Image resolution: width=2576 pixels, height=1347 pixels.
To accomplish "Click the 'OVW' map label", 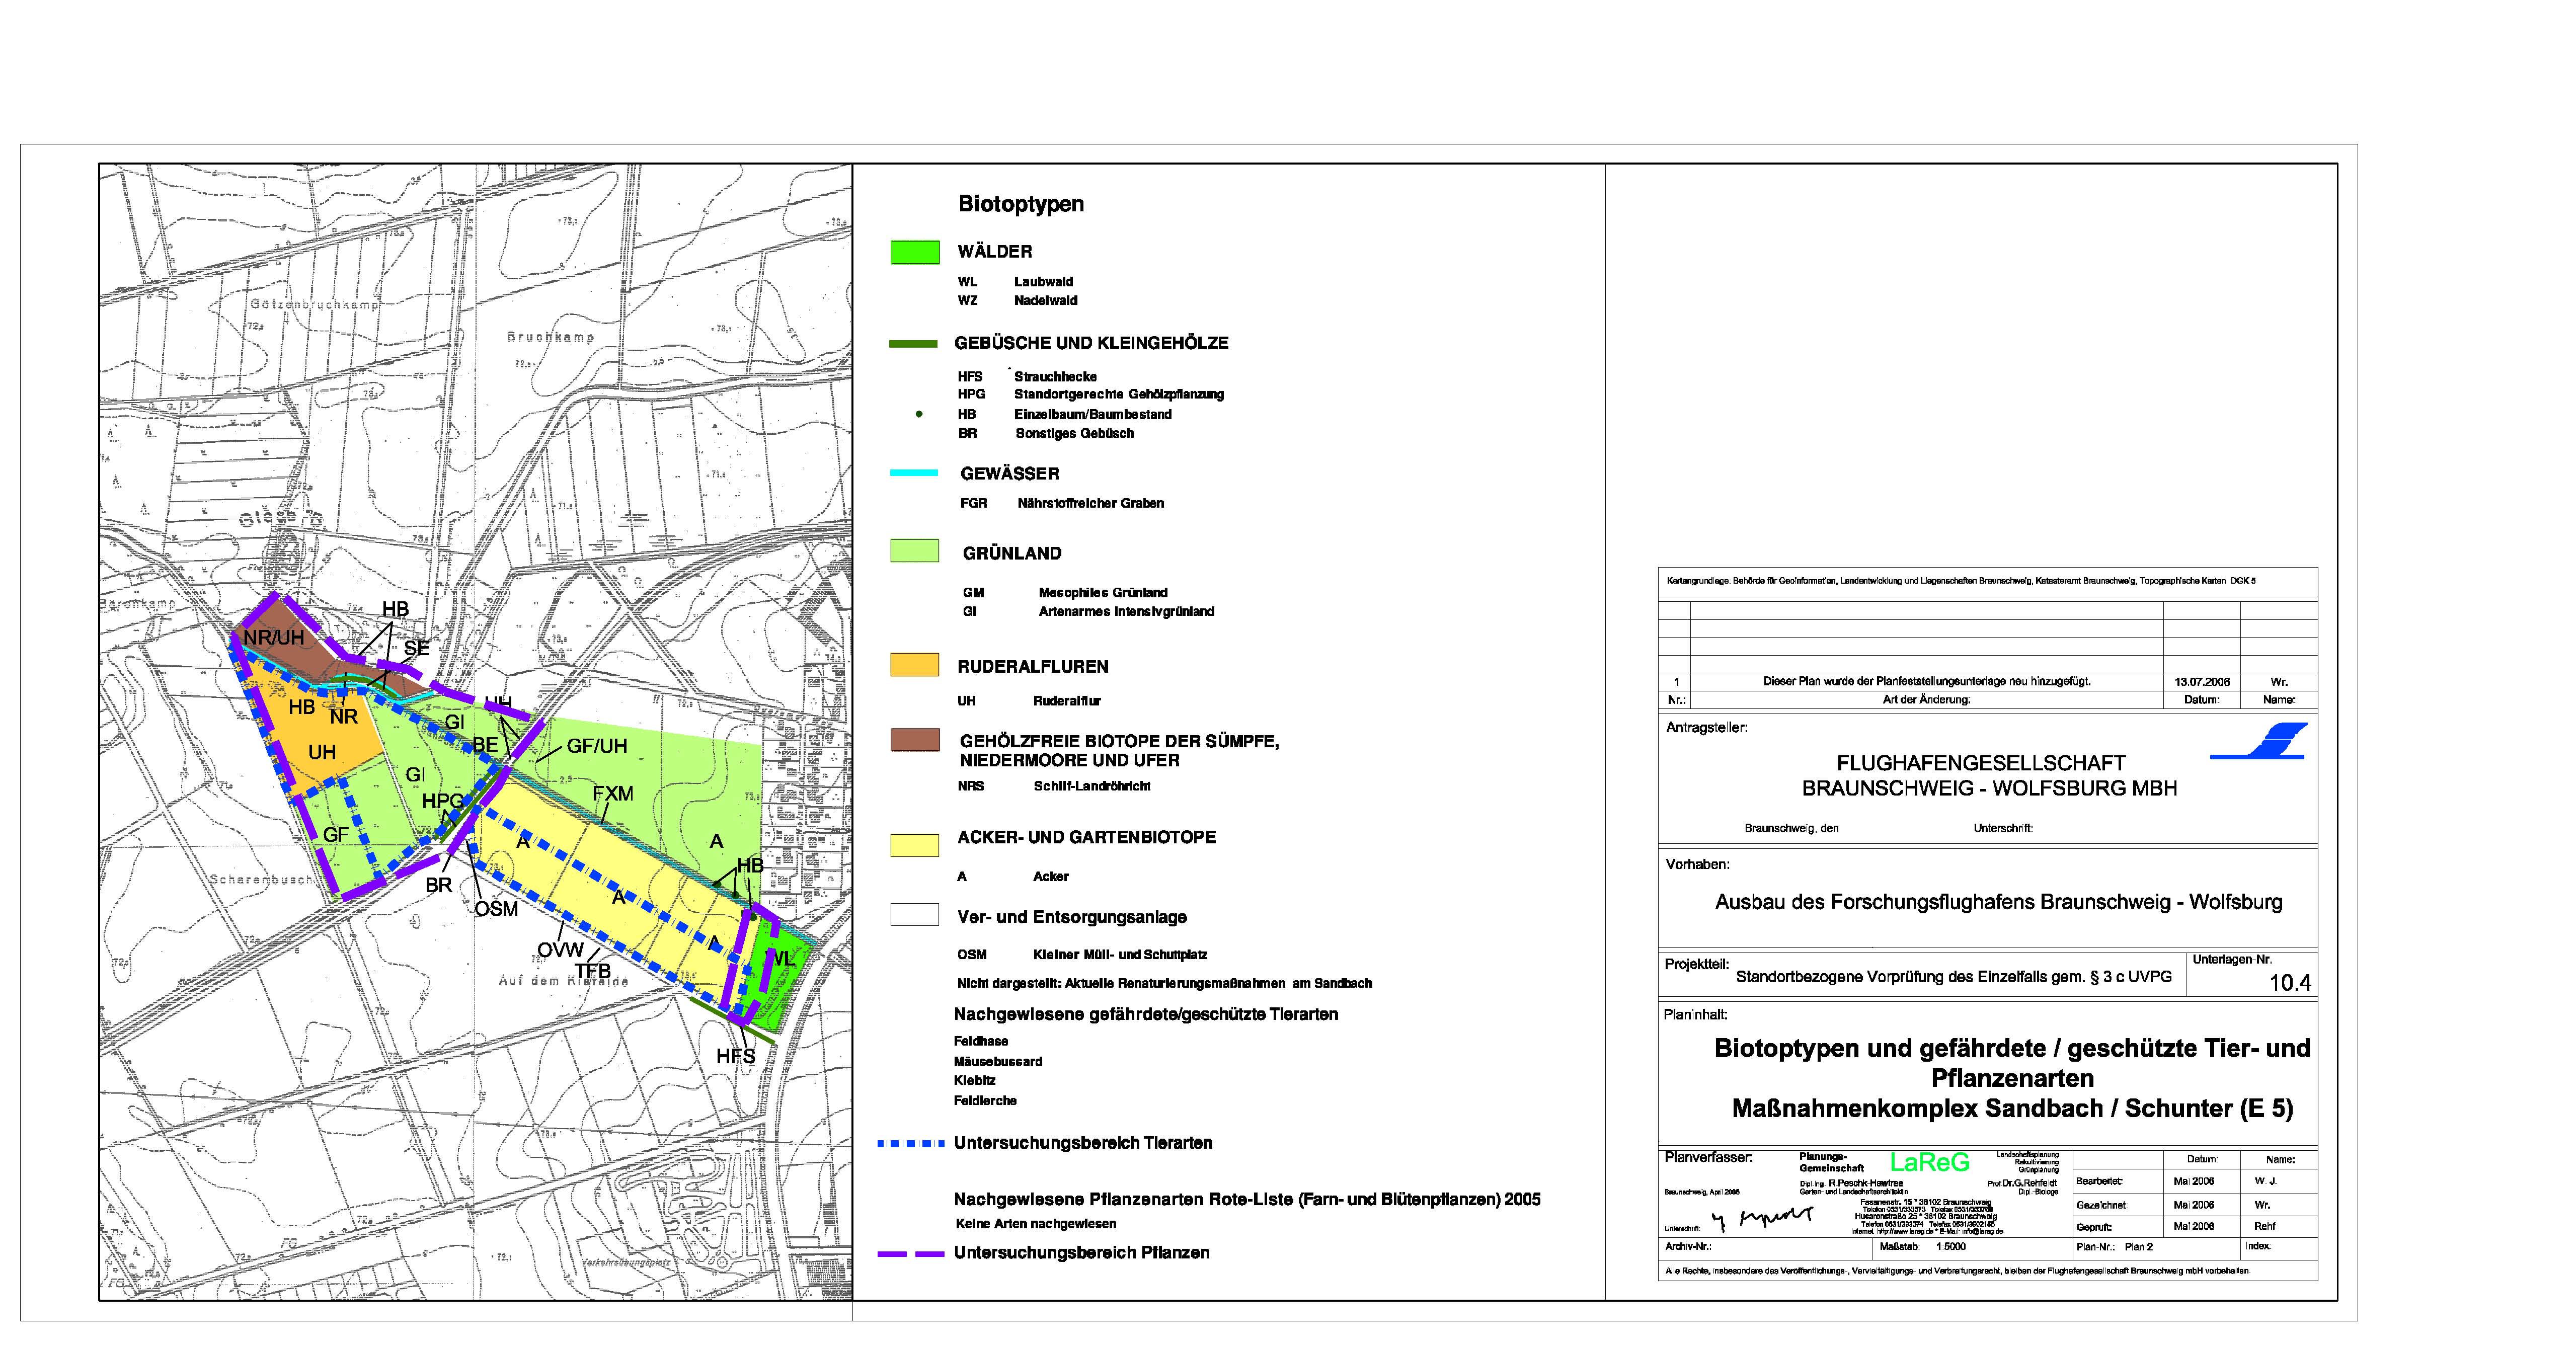I will [x=560, y=951].
